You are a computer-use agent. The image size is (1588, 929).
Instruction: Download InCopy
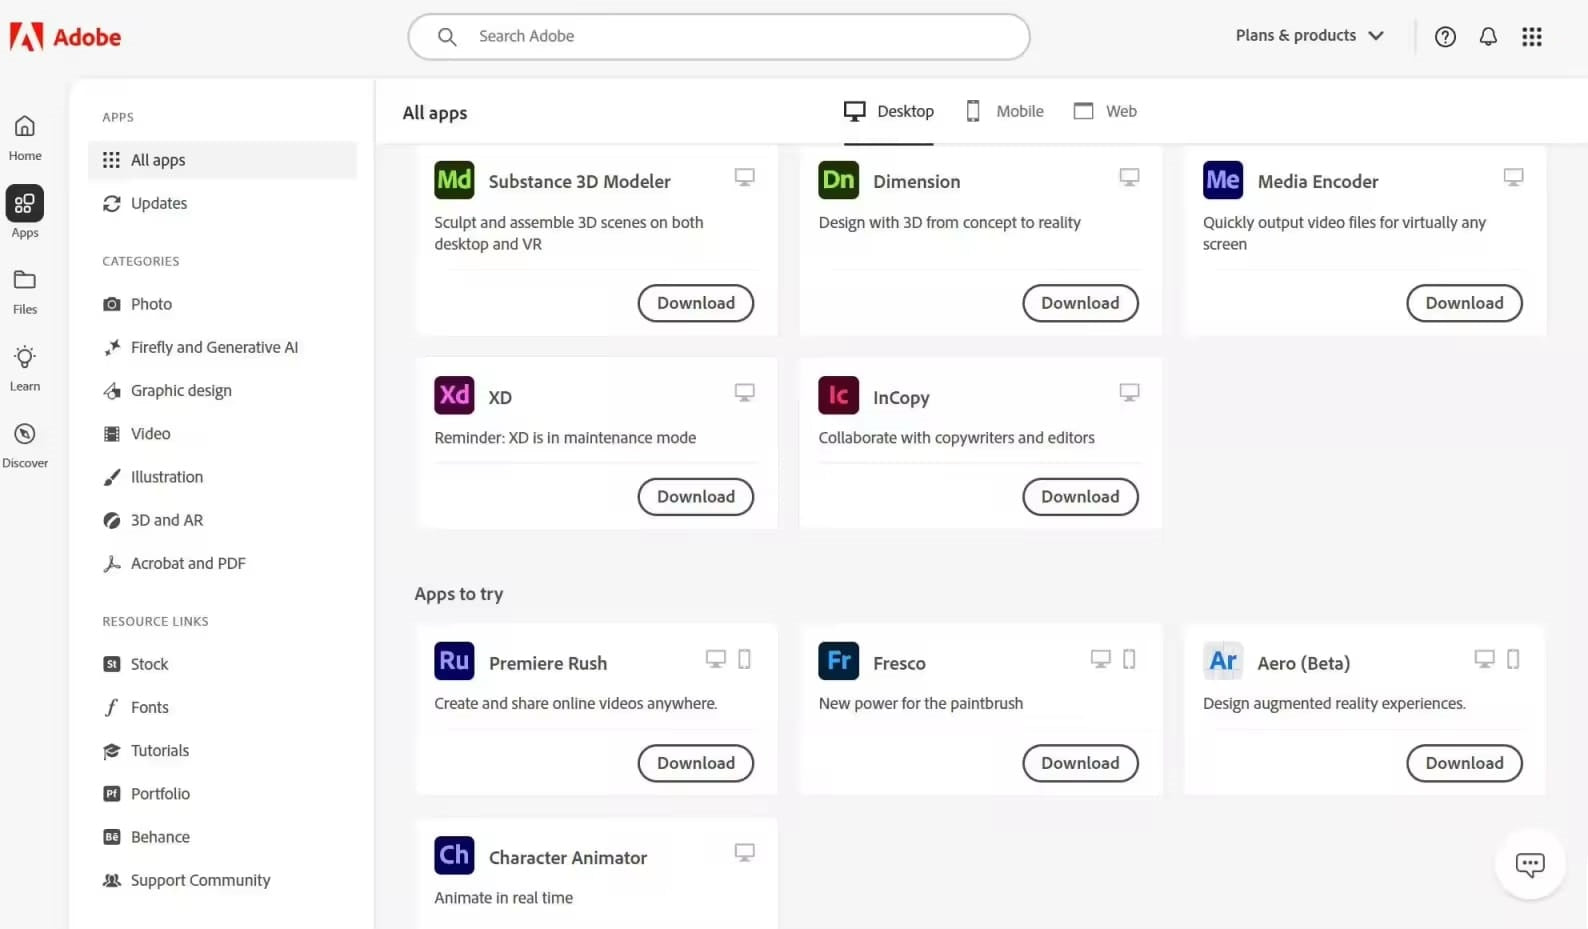pyautogui.click(x=1080, y=496)
